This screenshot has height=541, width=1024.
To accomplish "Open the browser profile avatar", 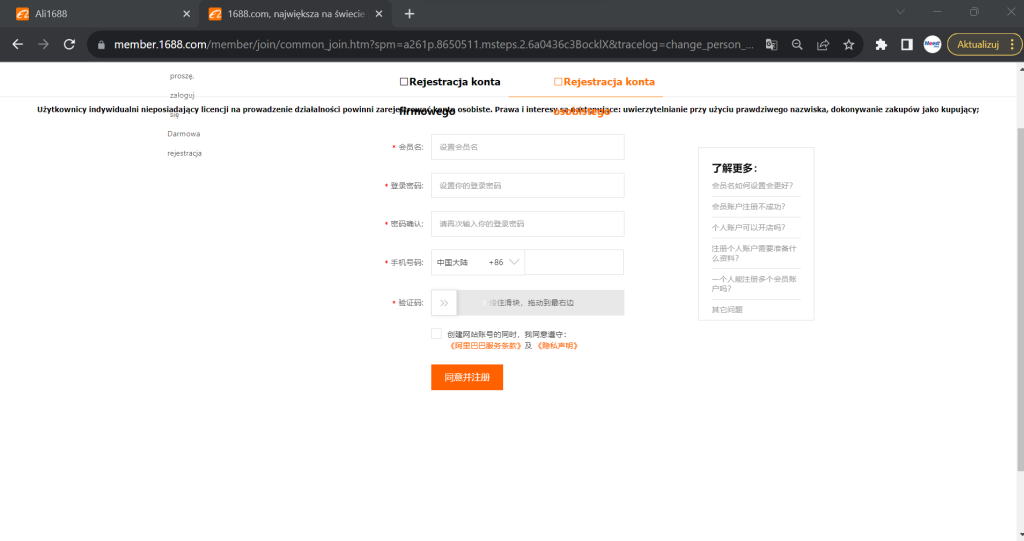I will (932, 44).
